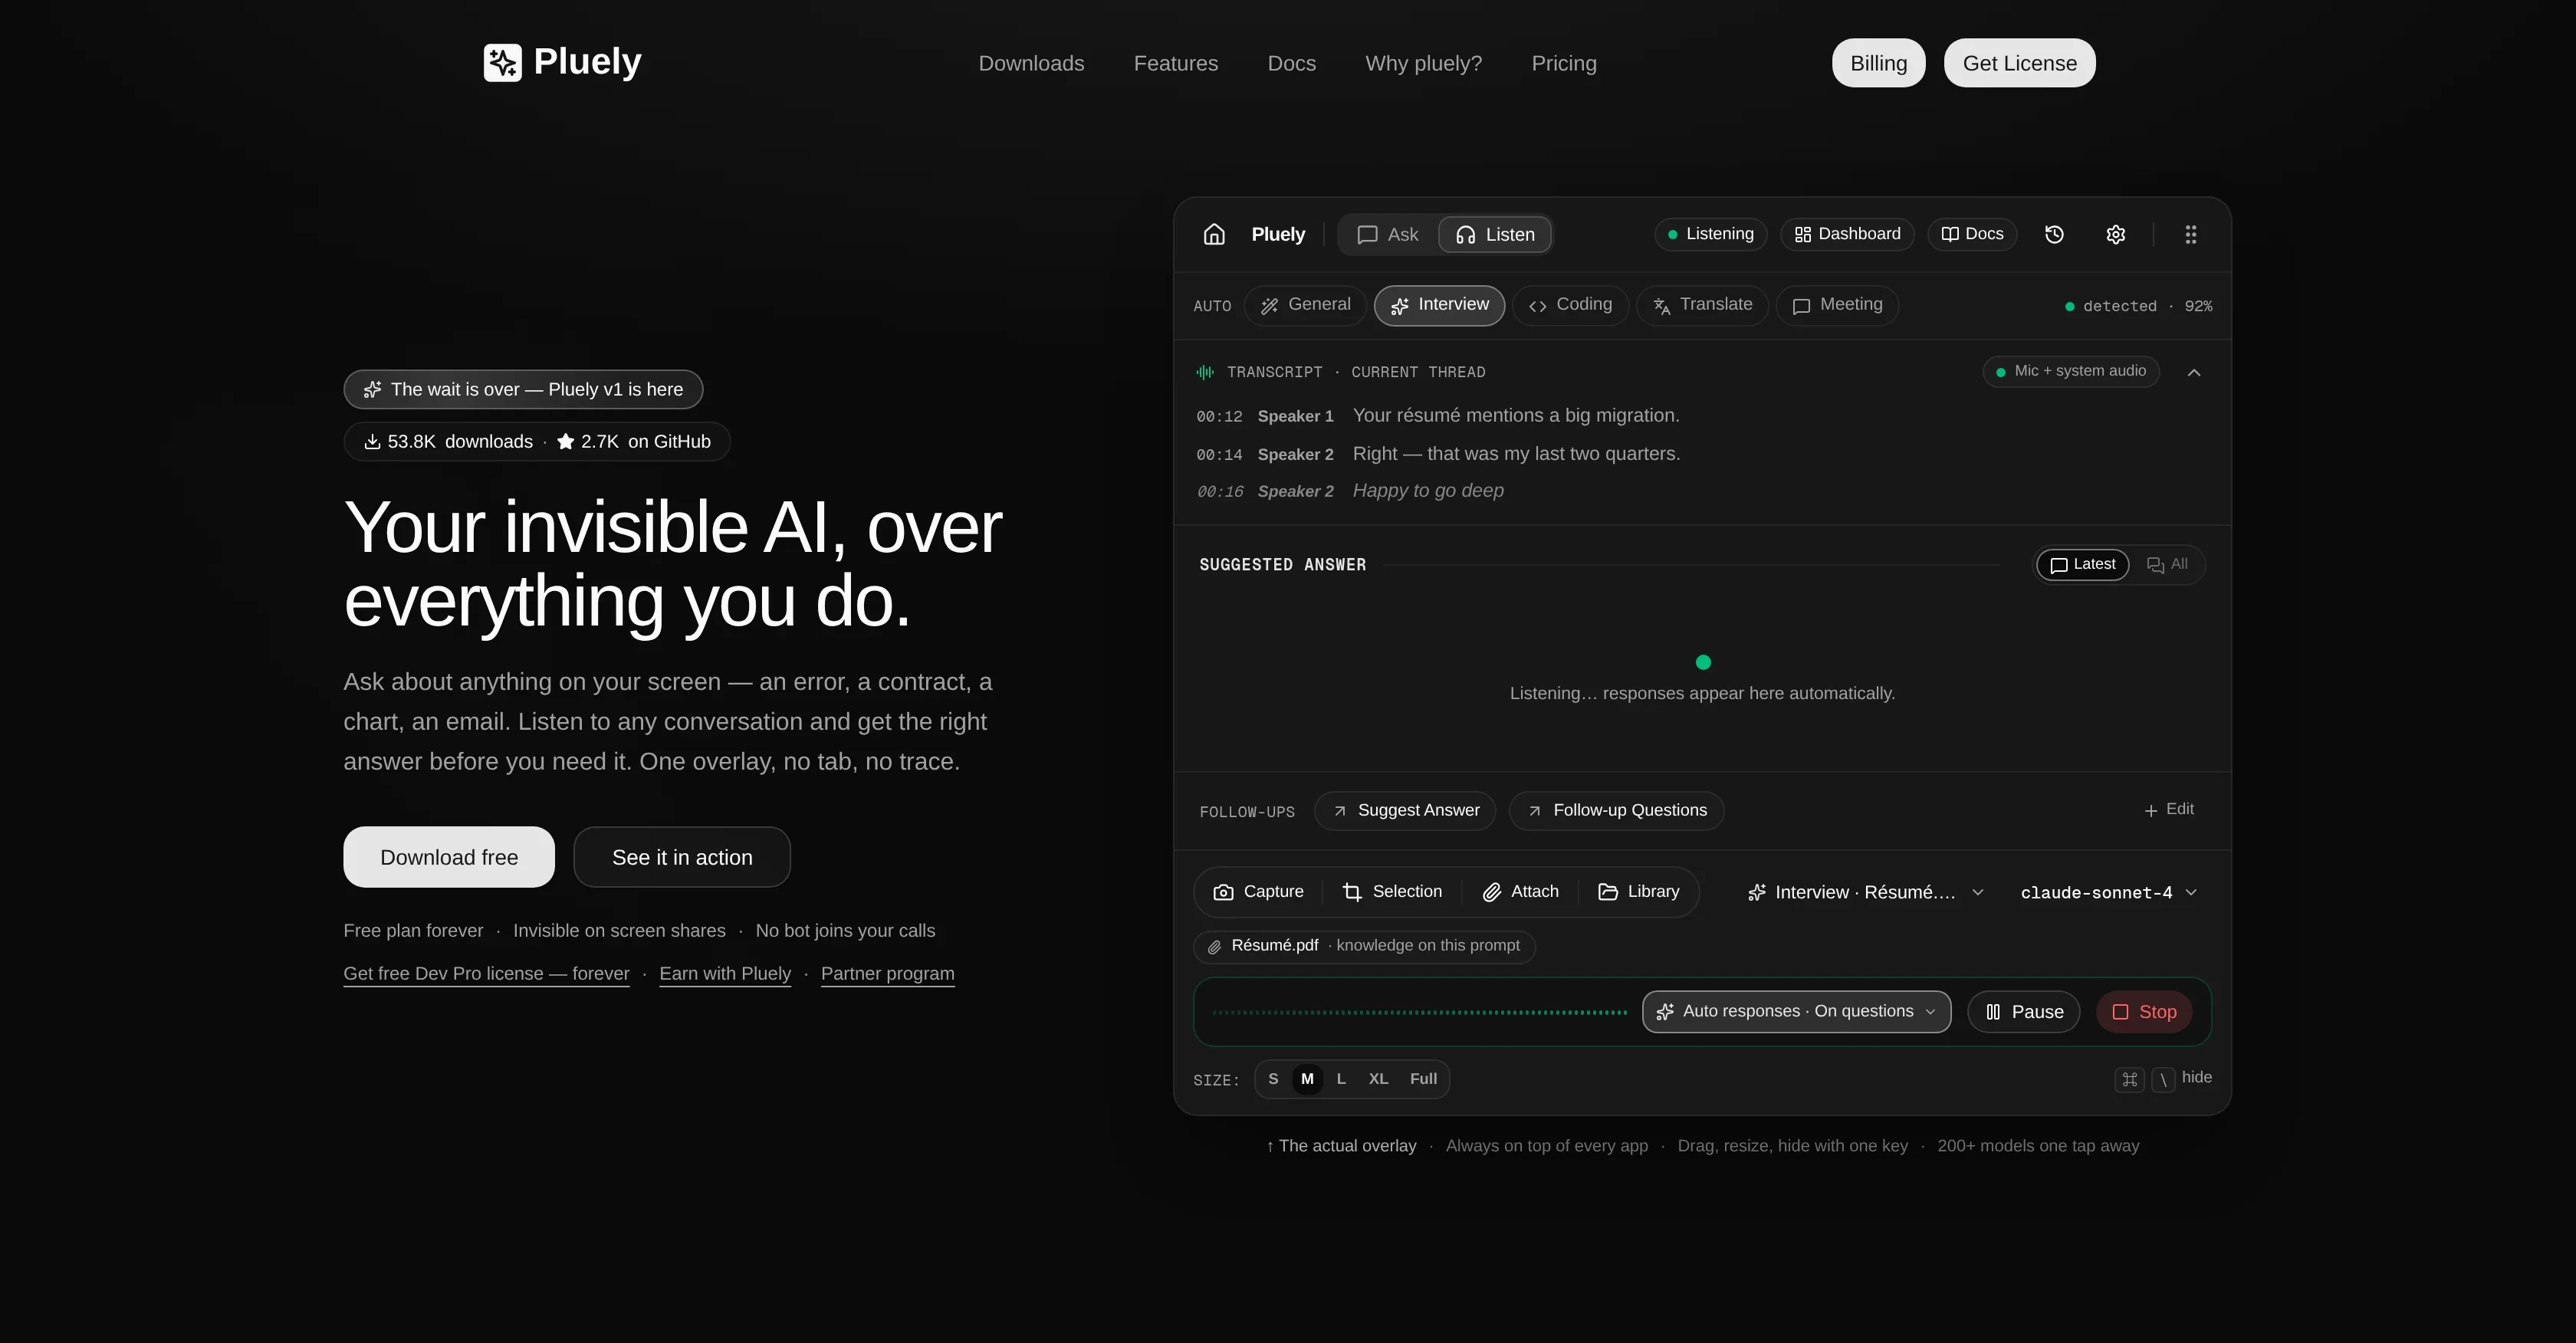This screenshot has height=1343, width=2576.
Task: Click the command key shortcut icon
Action: 2129,1079
